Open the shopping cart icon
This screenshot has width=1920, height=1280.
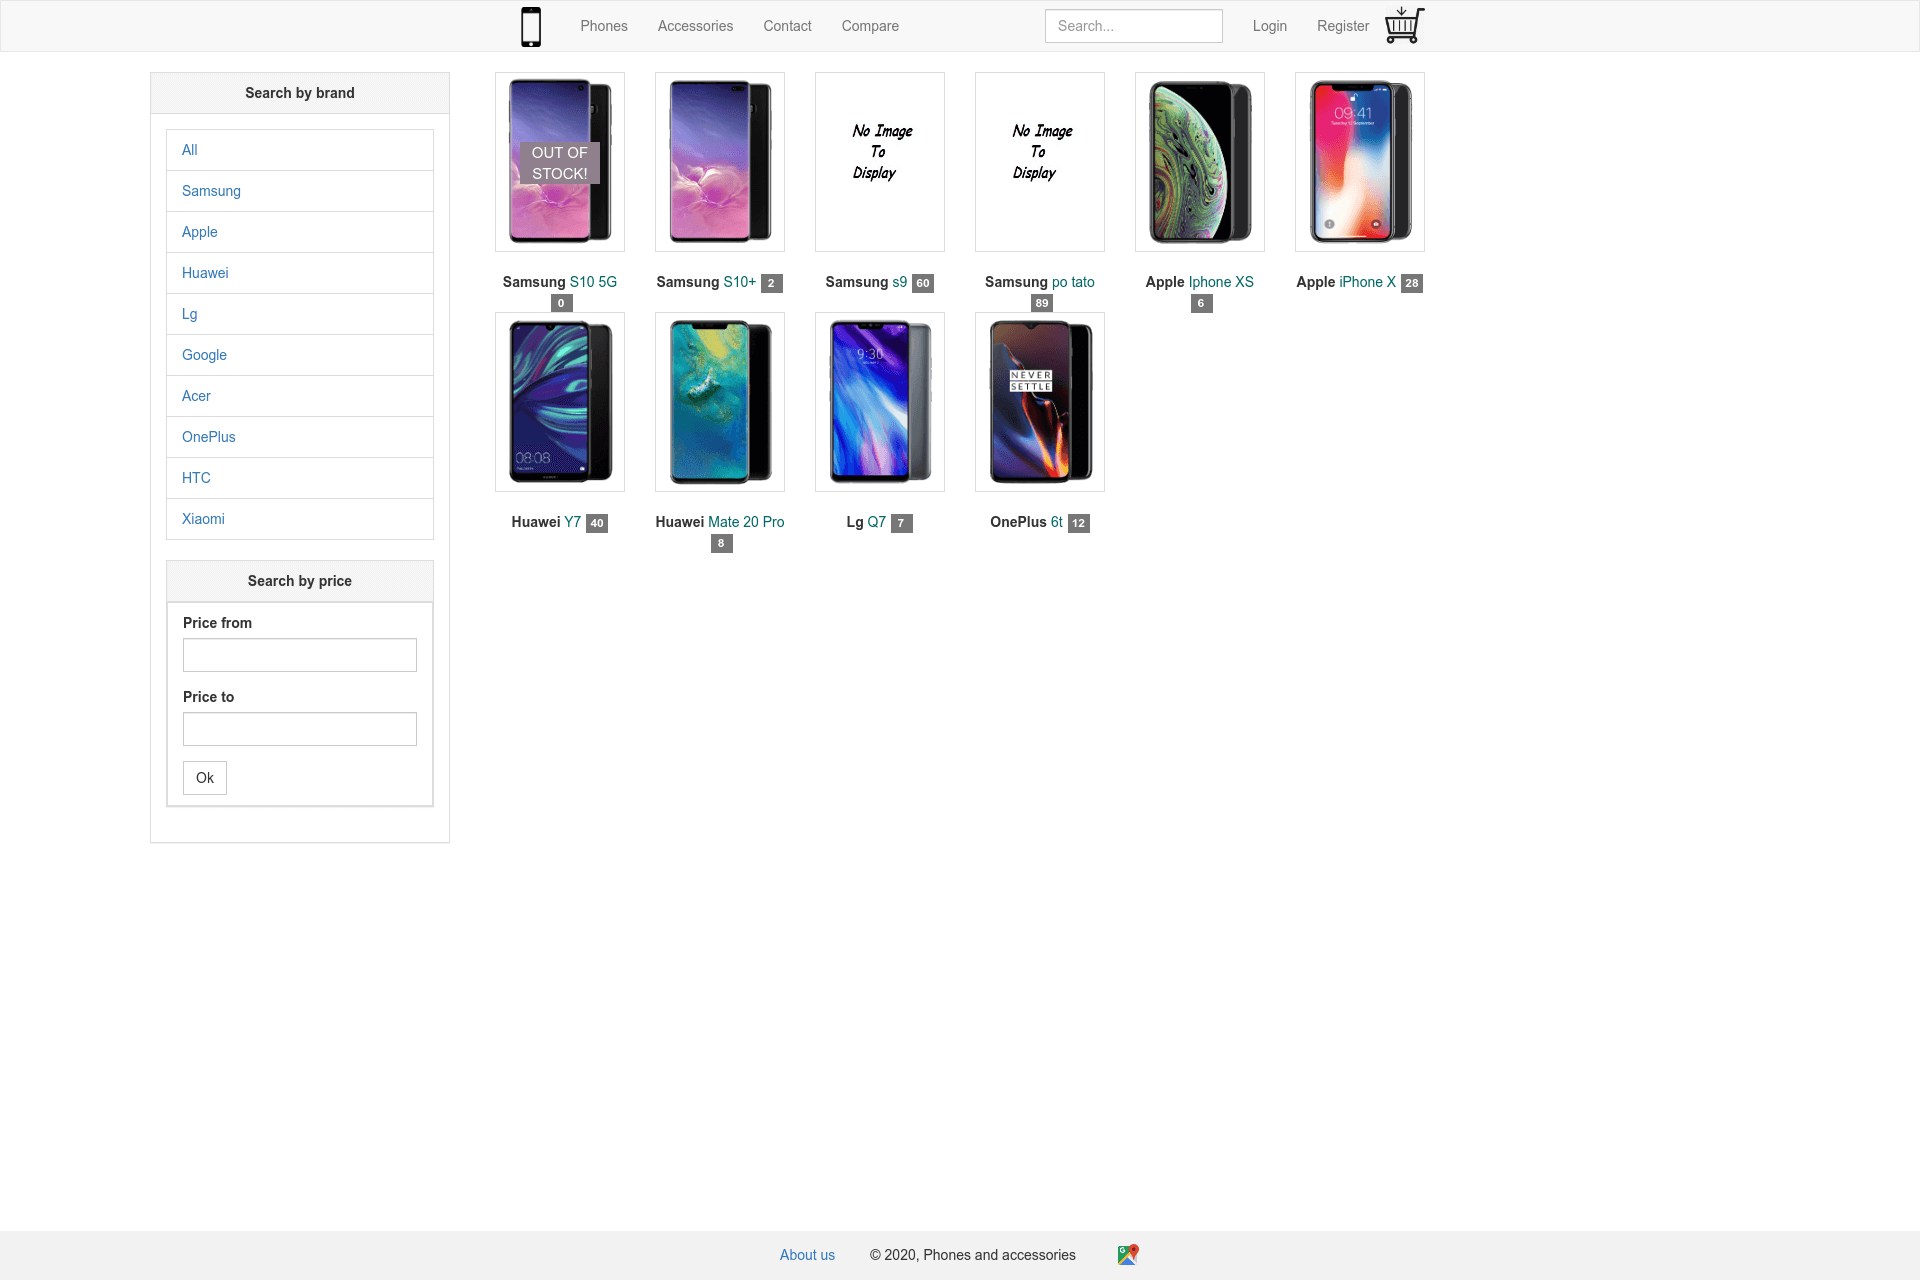coord(1404,26)
